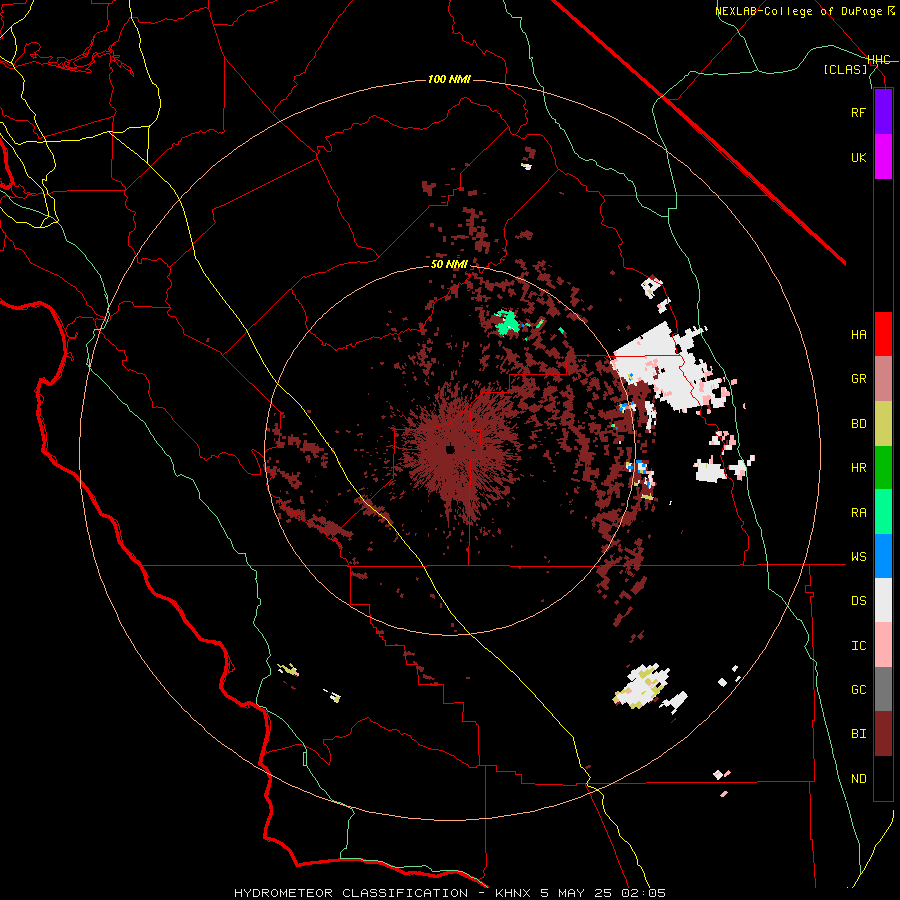Click the light pink IC legend swatch
The height and width of the screenshot is (900, 900).
coord(883,645)
